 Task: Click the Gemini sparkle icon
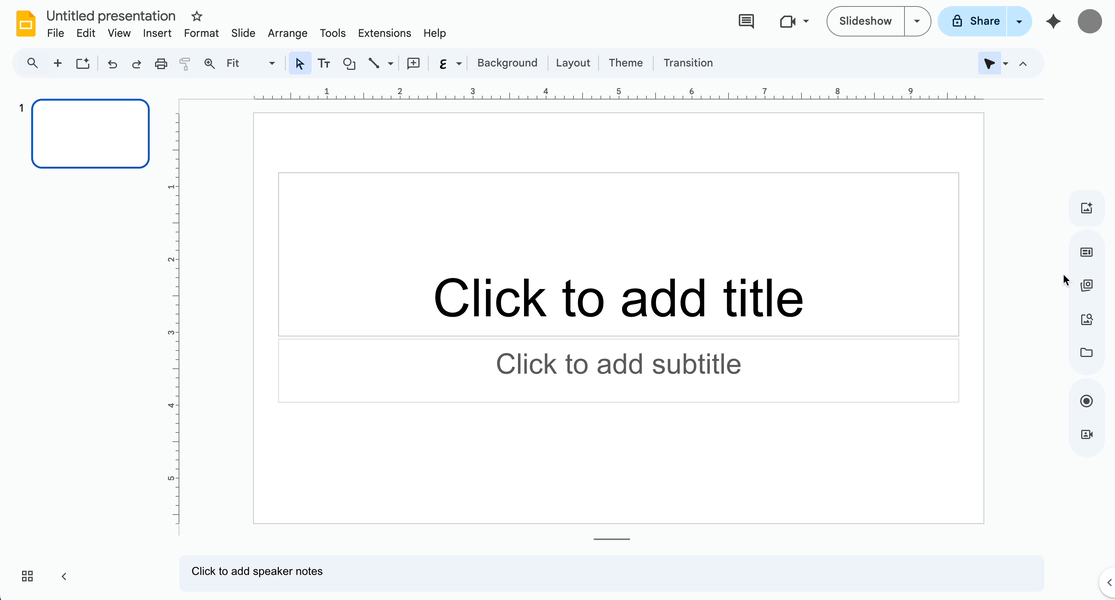pos(1053,20)
